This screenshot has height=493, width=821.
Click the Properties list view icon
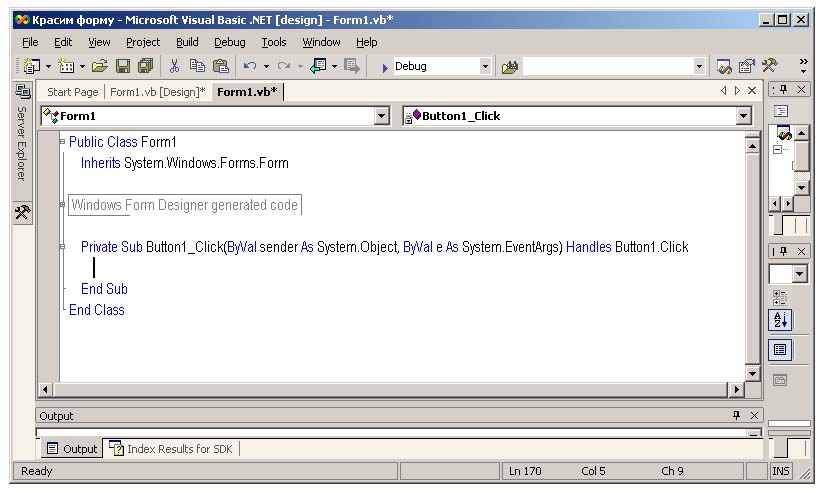coord(780,350)
